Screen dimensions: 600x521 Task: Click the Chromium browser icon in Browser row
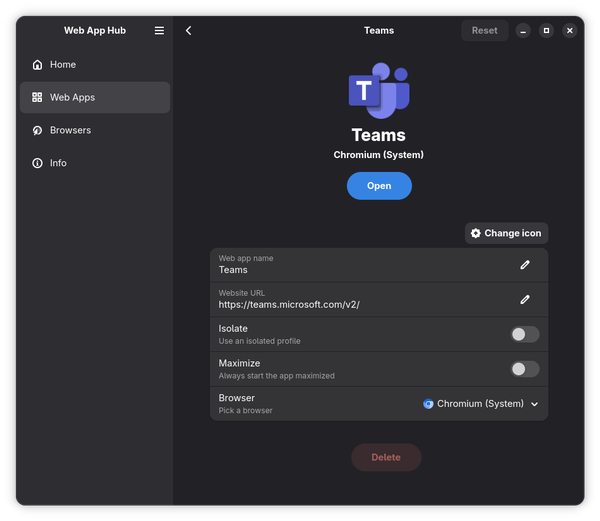[428, 404]
